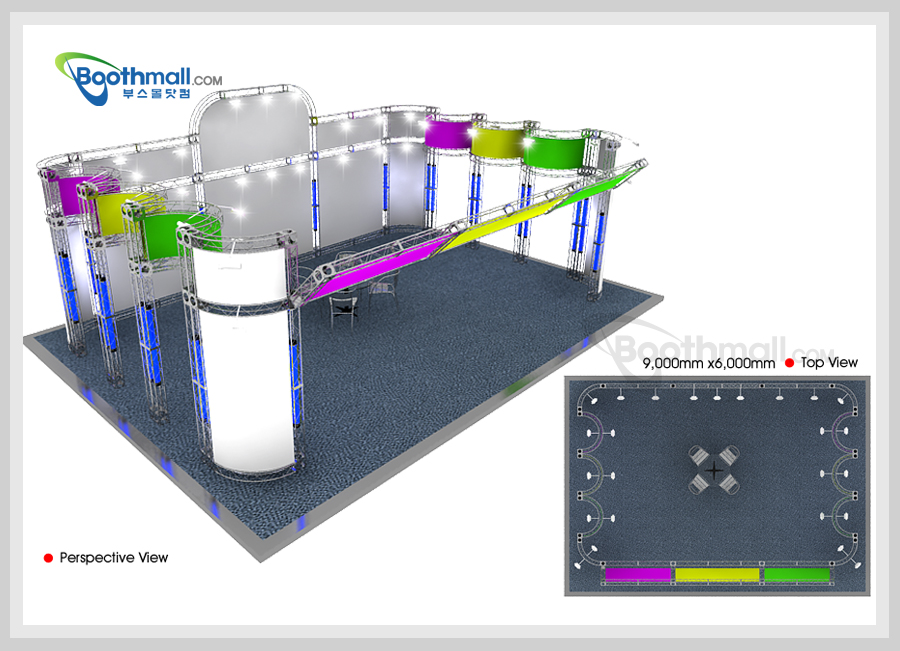
Task: Click the red dot beside Top View
Action: tap(789, 363)
